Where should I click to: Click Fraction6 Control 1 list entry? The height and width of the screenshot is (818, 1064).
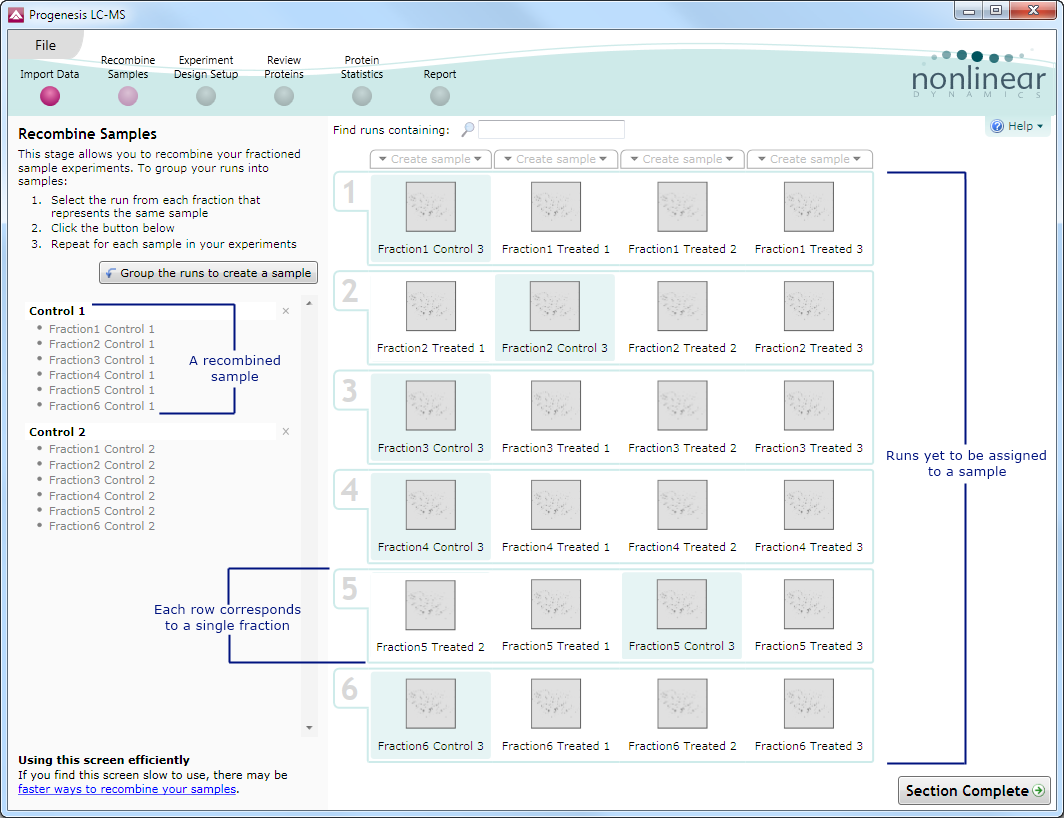pyautogui.click(x=101, y=406)
